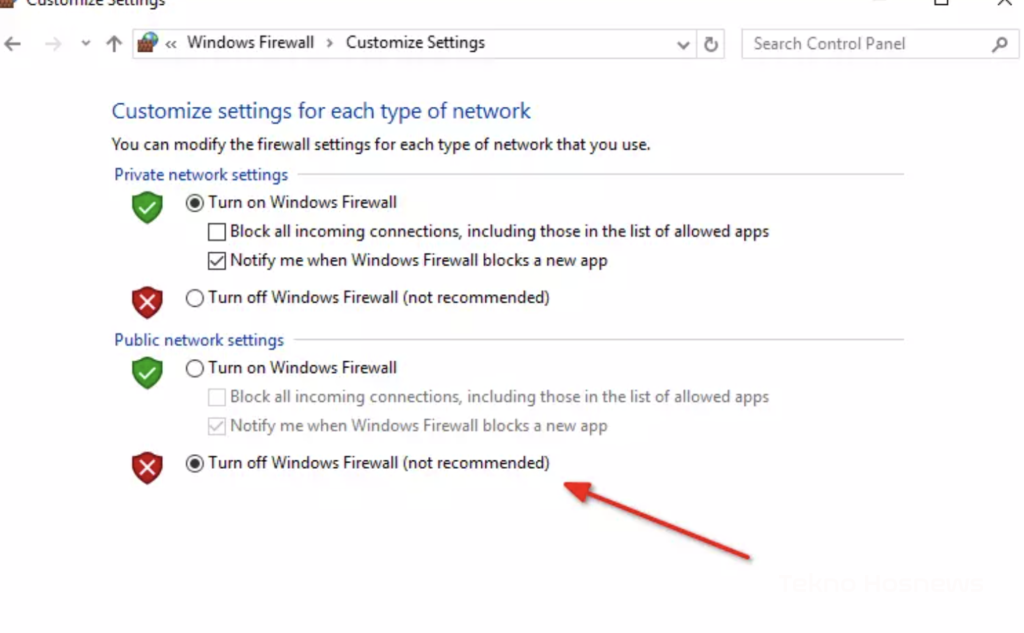Image resolution: width=1024 pixels, height=633 pixels.
Task: Click the search magnifier icon
Action: tap(999, 44)
